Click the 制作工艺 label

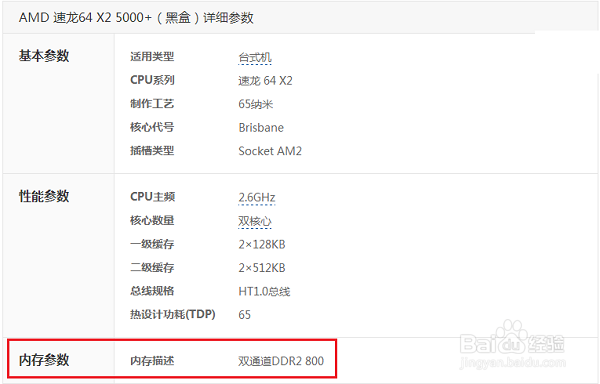[152, 104]
